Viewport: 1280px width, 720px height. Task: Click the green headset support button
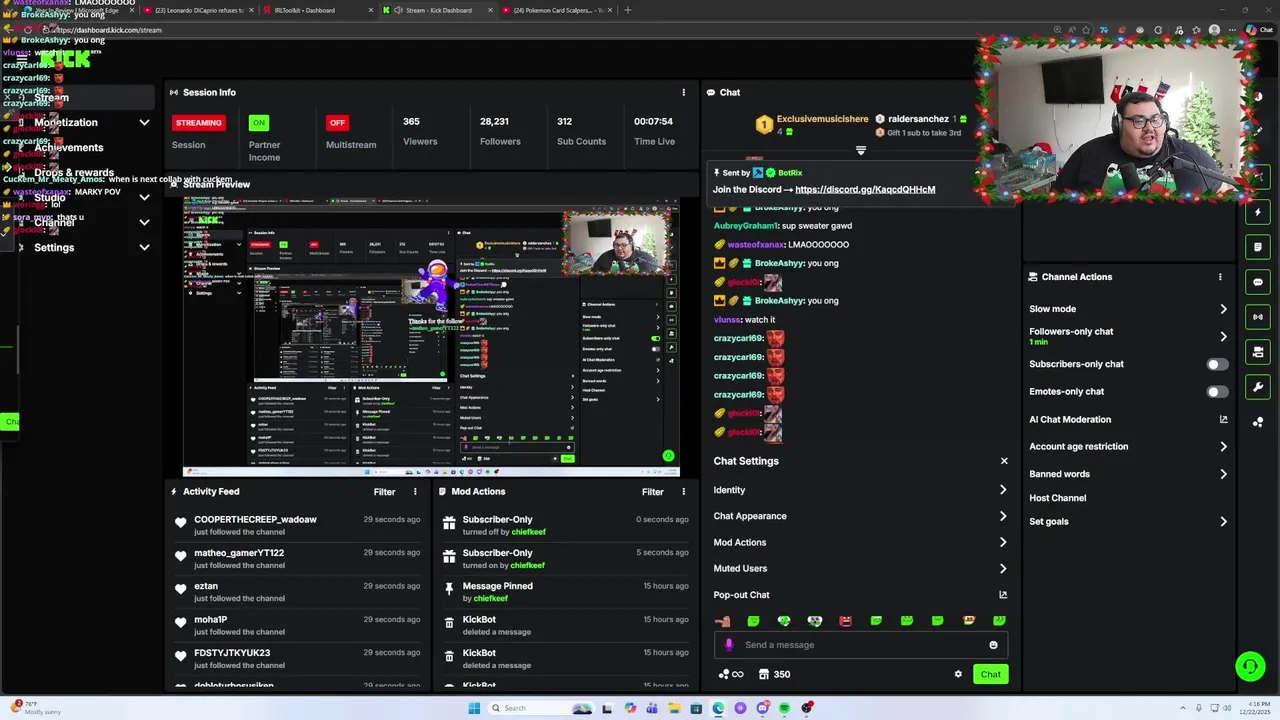tap(1249, 666)
